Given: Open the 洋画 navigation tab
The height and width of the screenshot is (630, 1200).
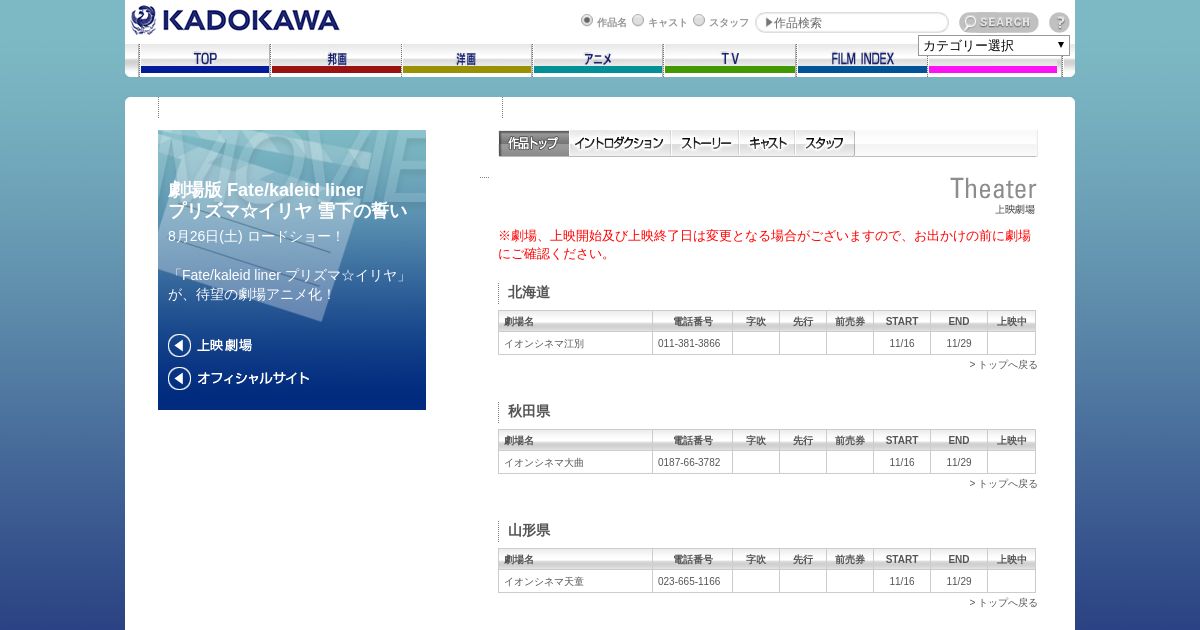Looking at the screenshot, I should pos(467,60).
